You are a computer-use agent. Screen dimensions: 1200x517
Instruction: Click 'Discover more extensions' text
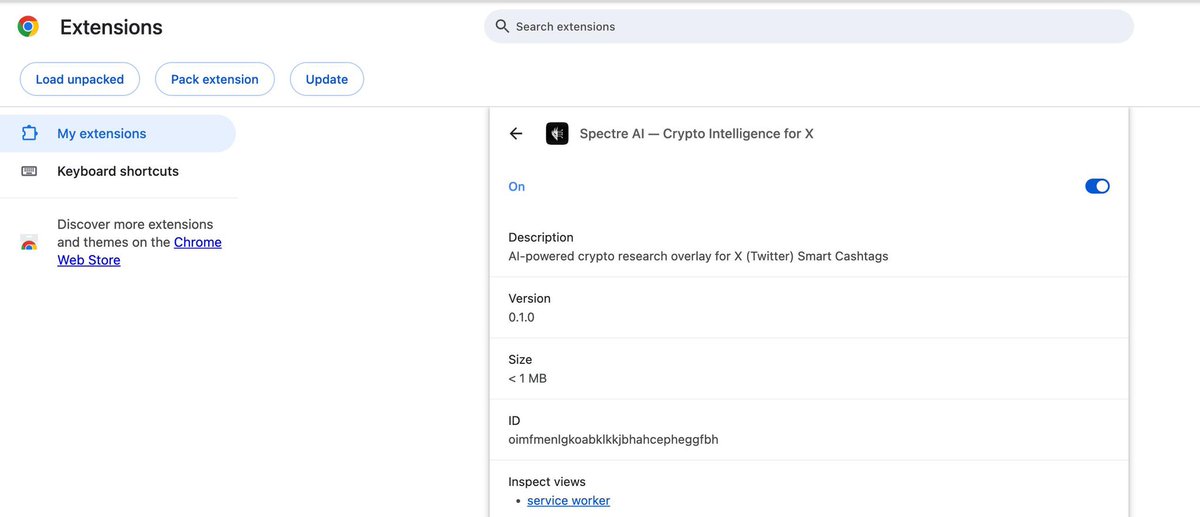tap(135, 224)
